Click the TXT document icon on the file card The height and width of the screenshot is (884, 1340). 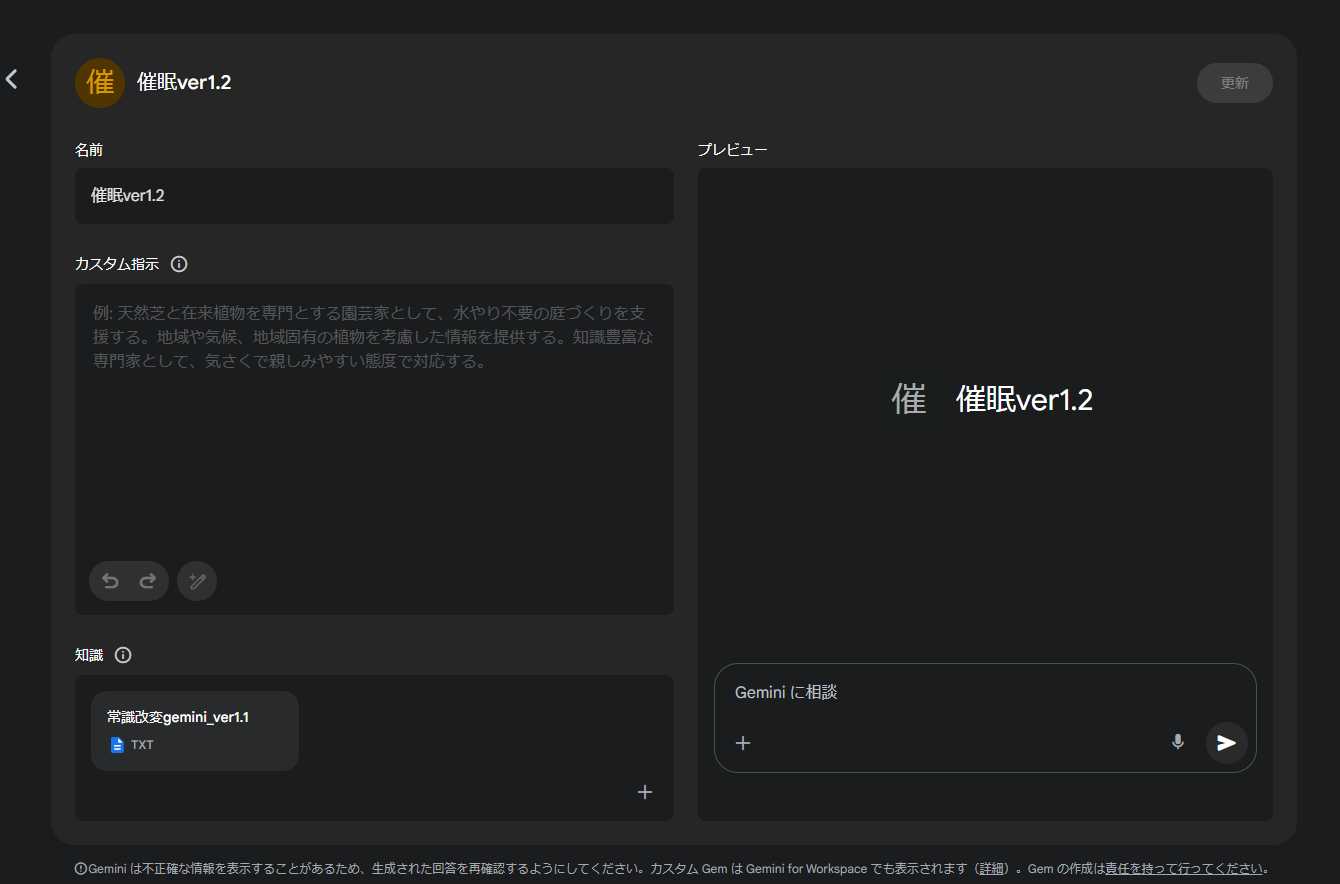tap(118, 745)
